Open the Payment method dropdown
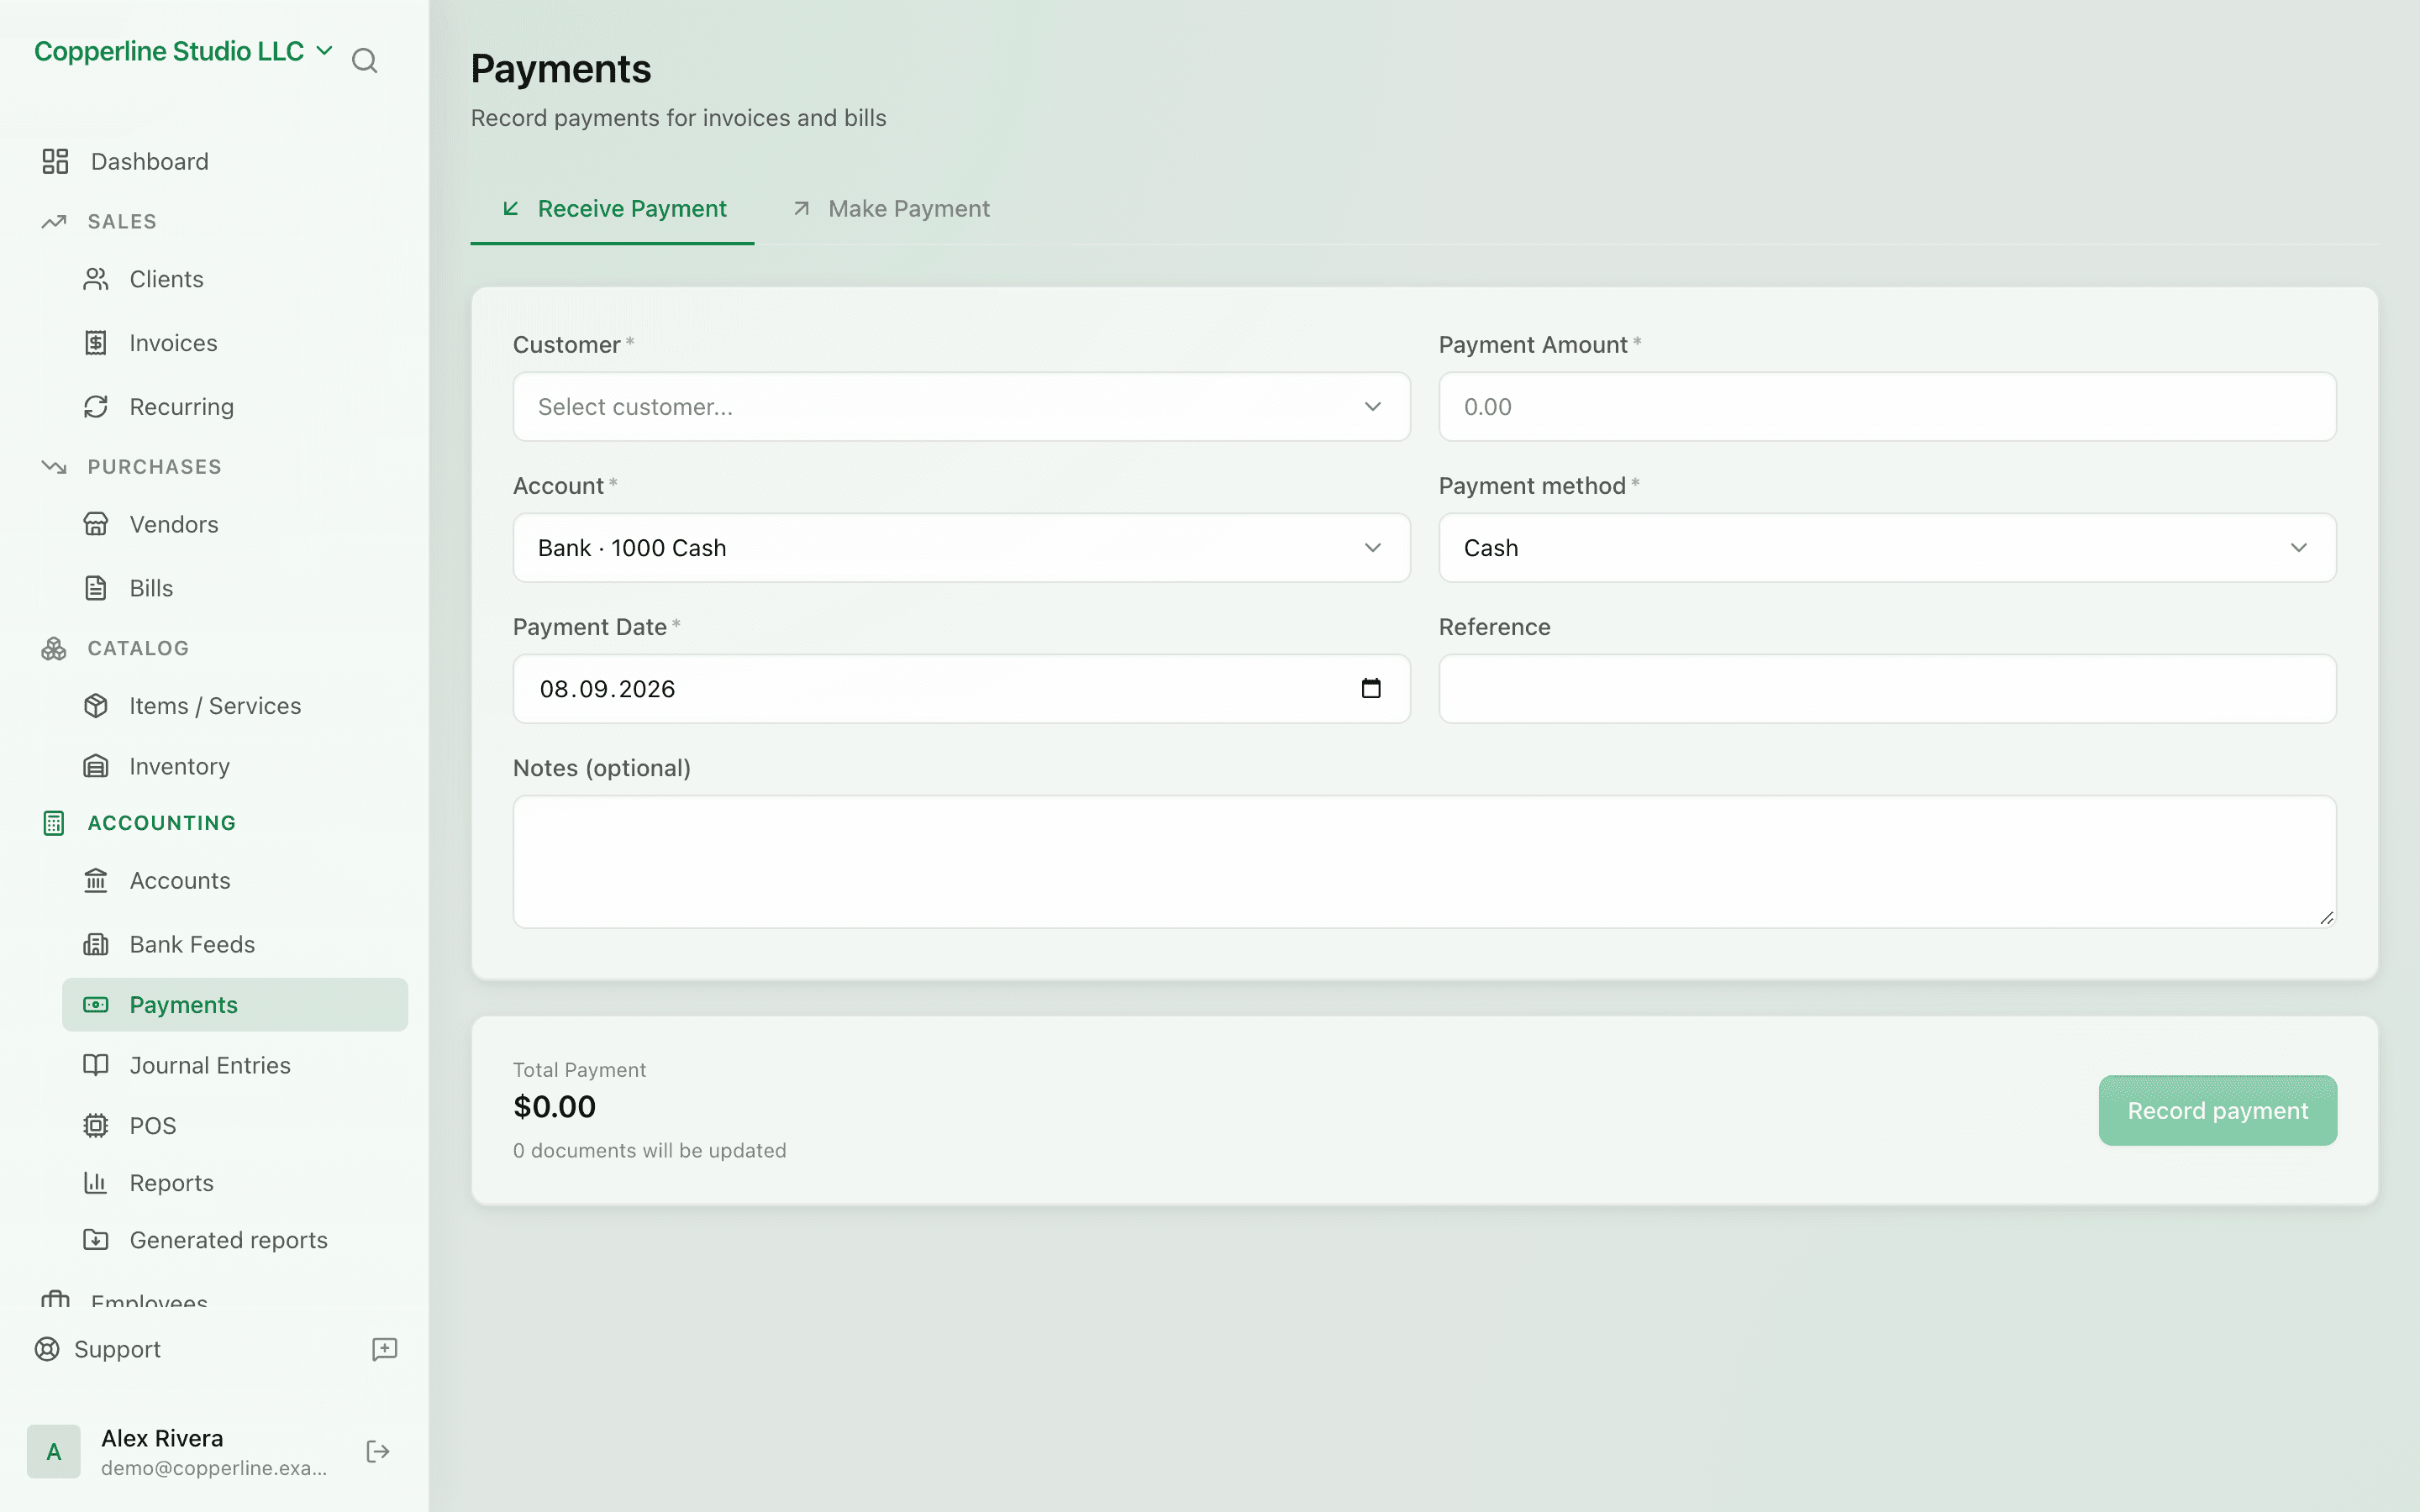The width and height of the screenshot is (2420, 1512). (1887, 548)
